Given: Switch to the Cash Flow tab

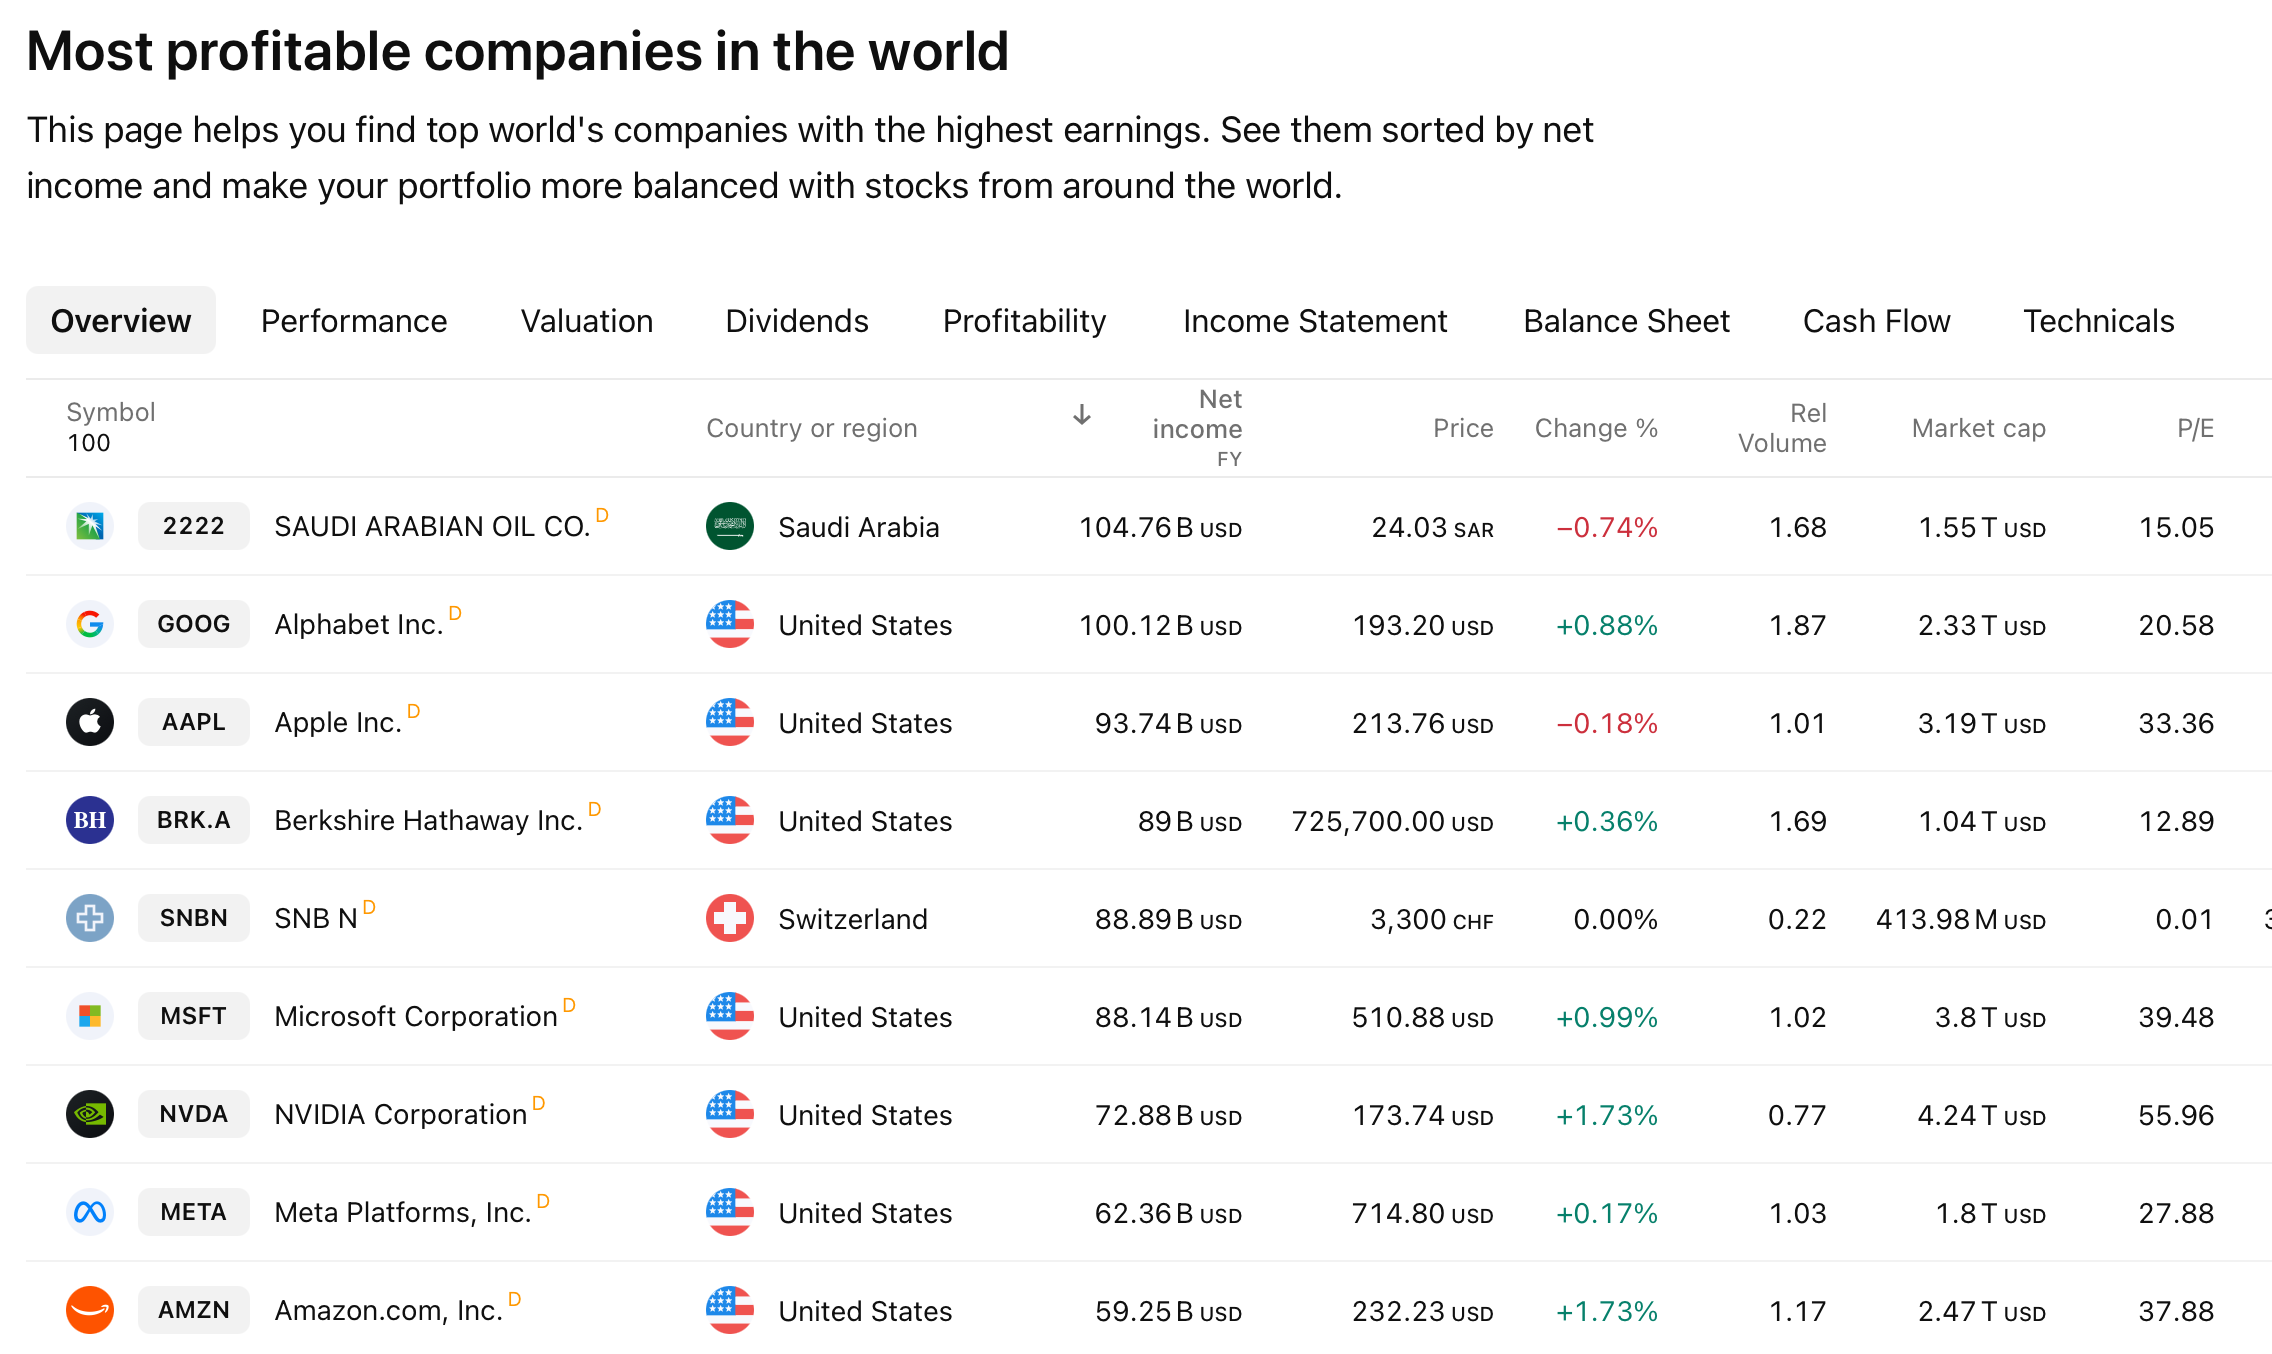Looking at the screenshot, I should 1877,320.
